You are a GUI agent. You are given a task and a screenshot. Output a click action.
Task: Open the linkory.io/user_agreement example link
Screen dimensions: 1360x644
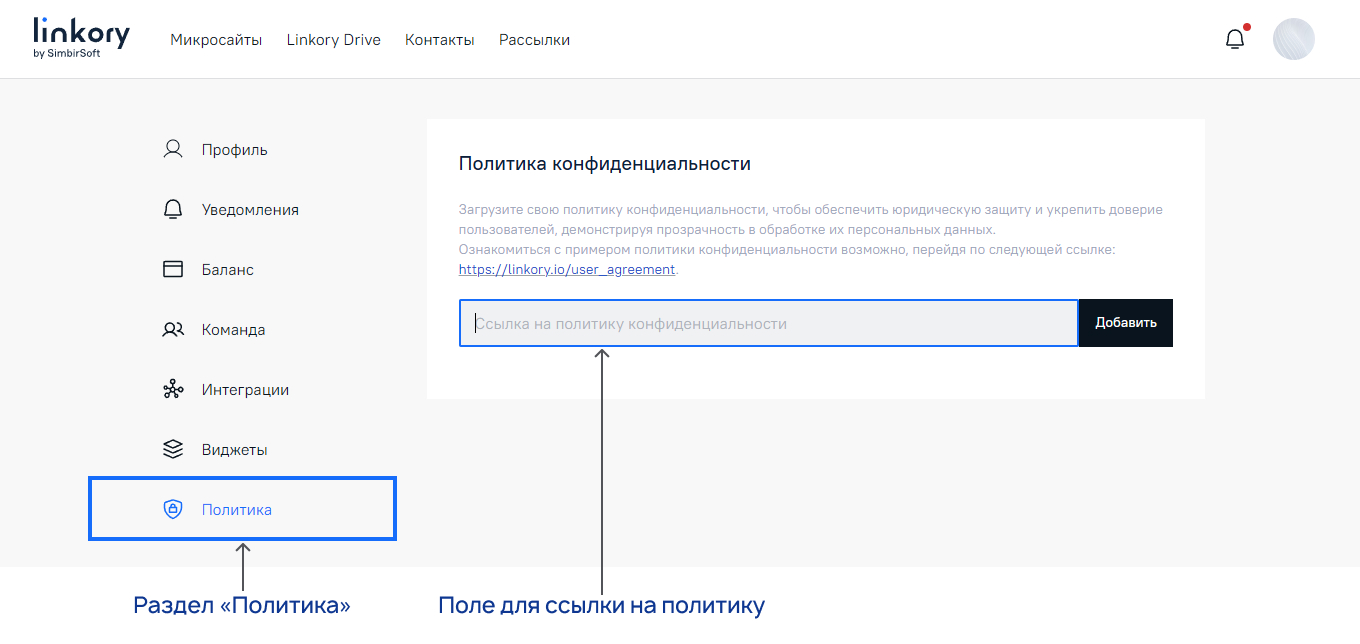tap(566, 269)
